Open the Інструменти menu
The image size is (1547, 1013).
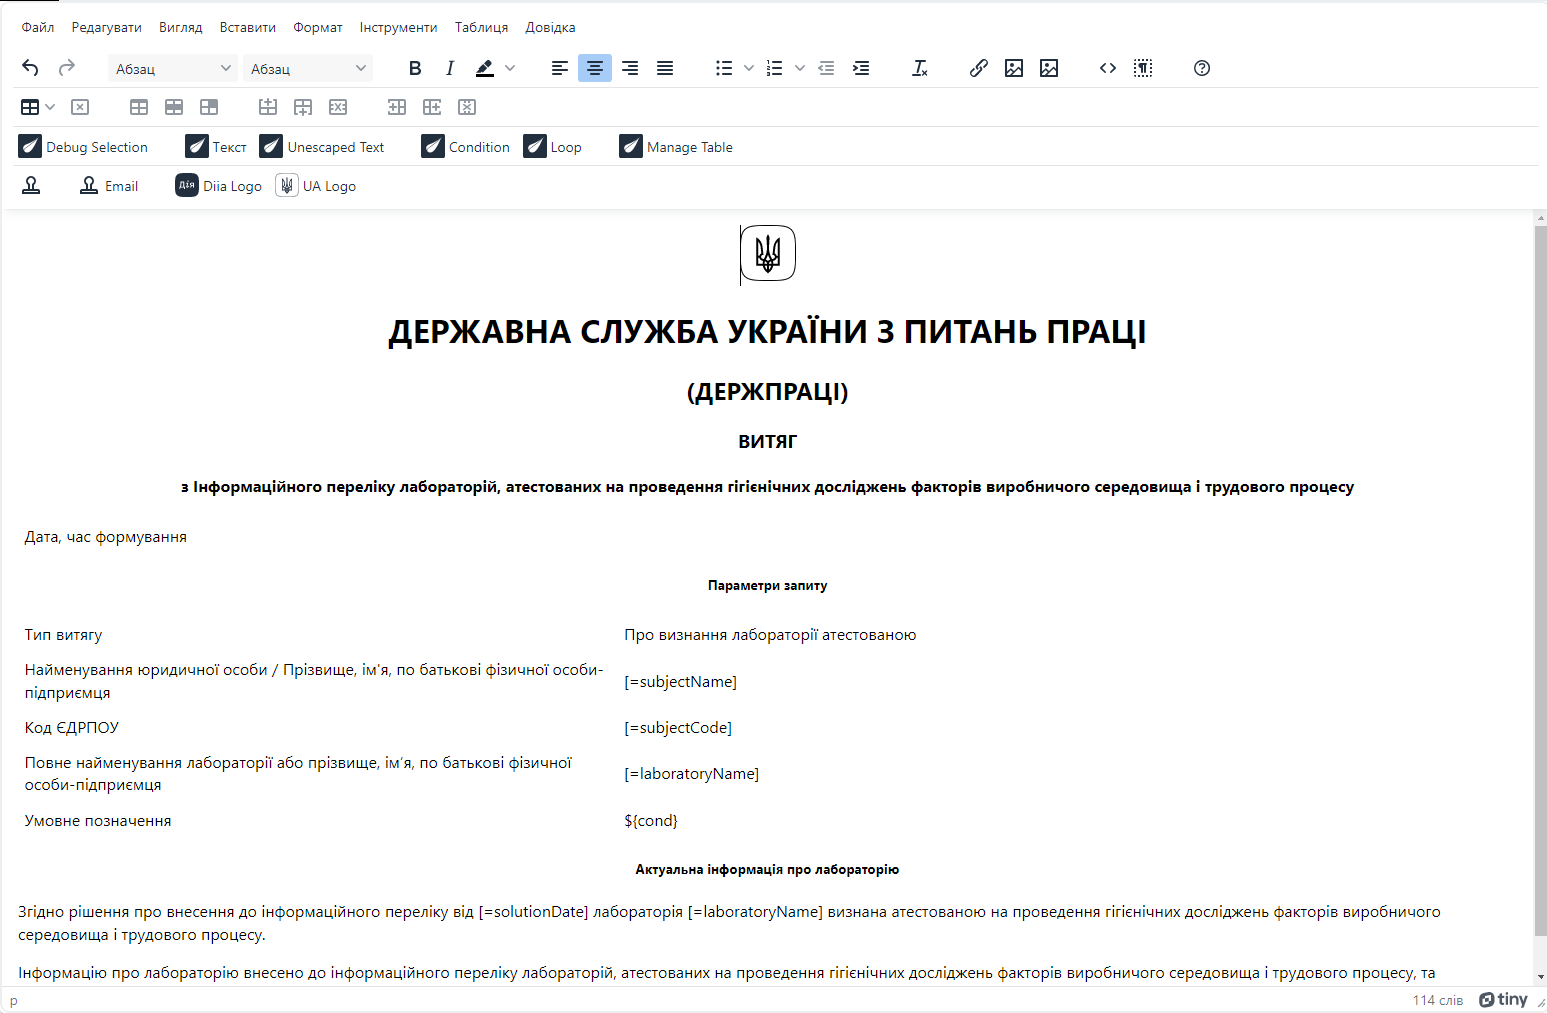pos(399,27)
